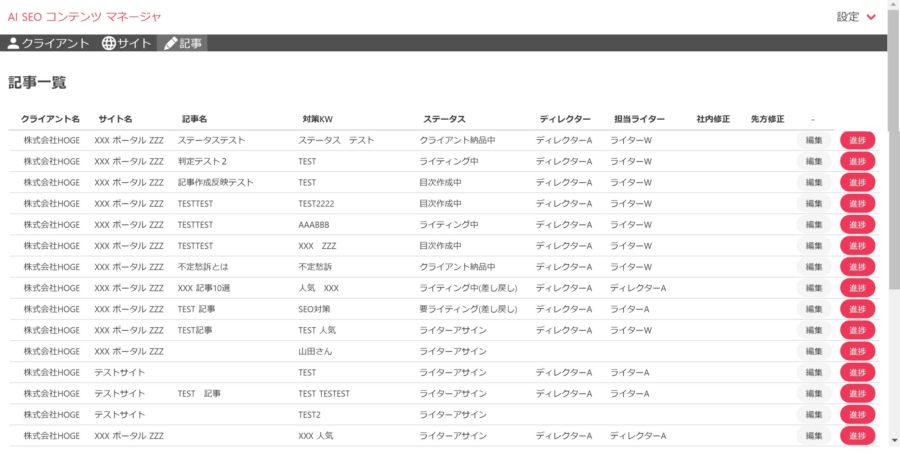Click 編集 in the SEO対策 keyword row
Image resolution: width=900 pixels, height=456 pixels.
[x=814, y=309]
